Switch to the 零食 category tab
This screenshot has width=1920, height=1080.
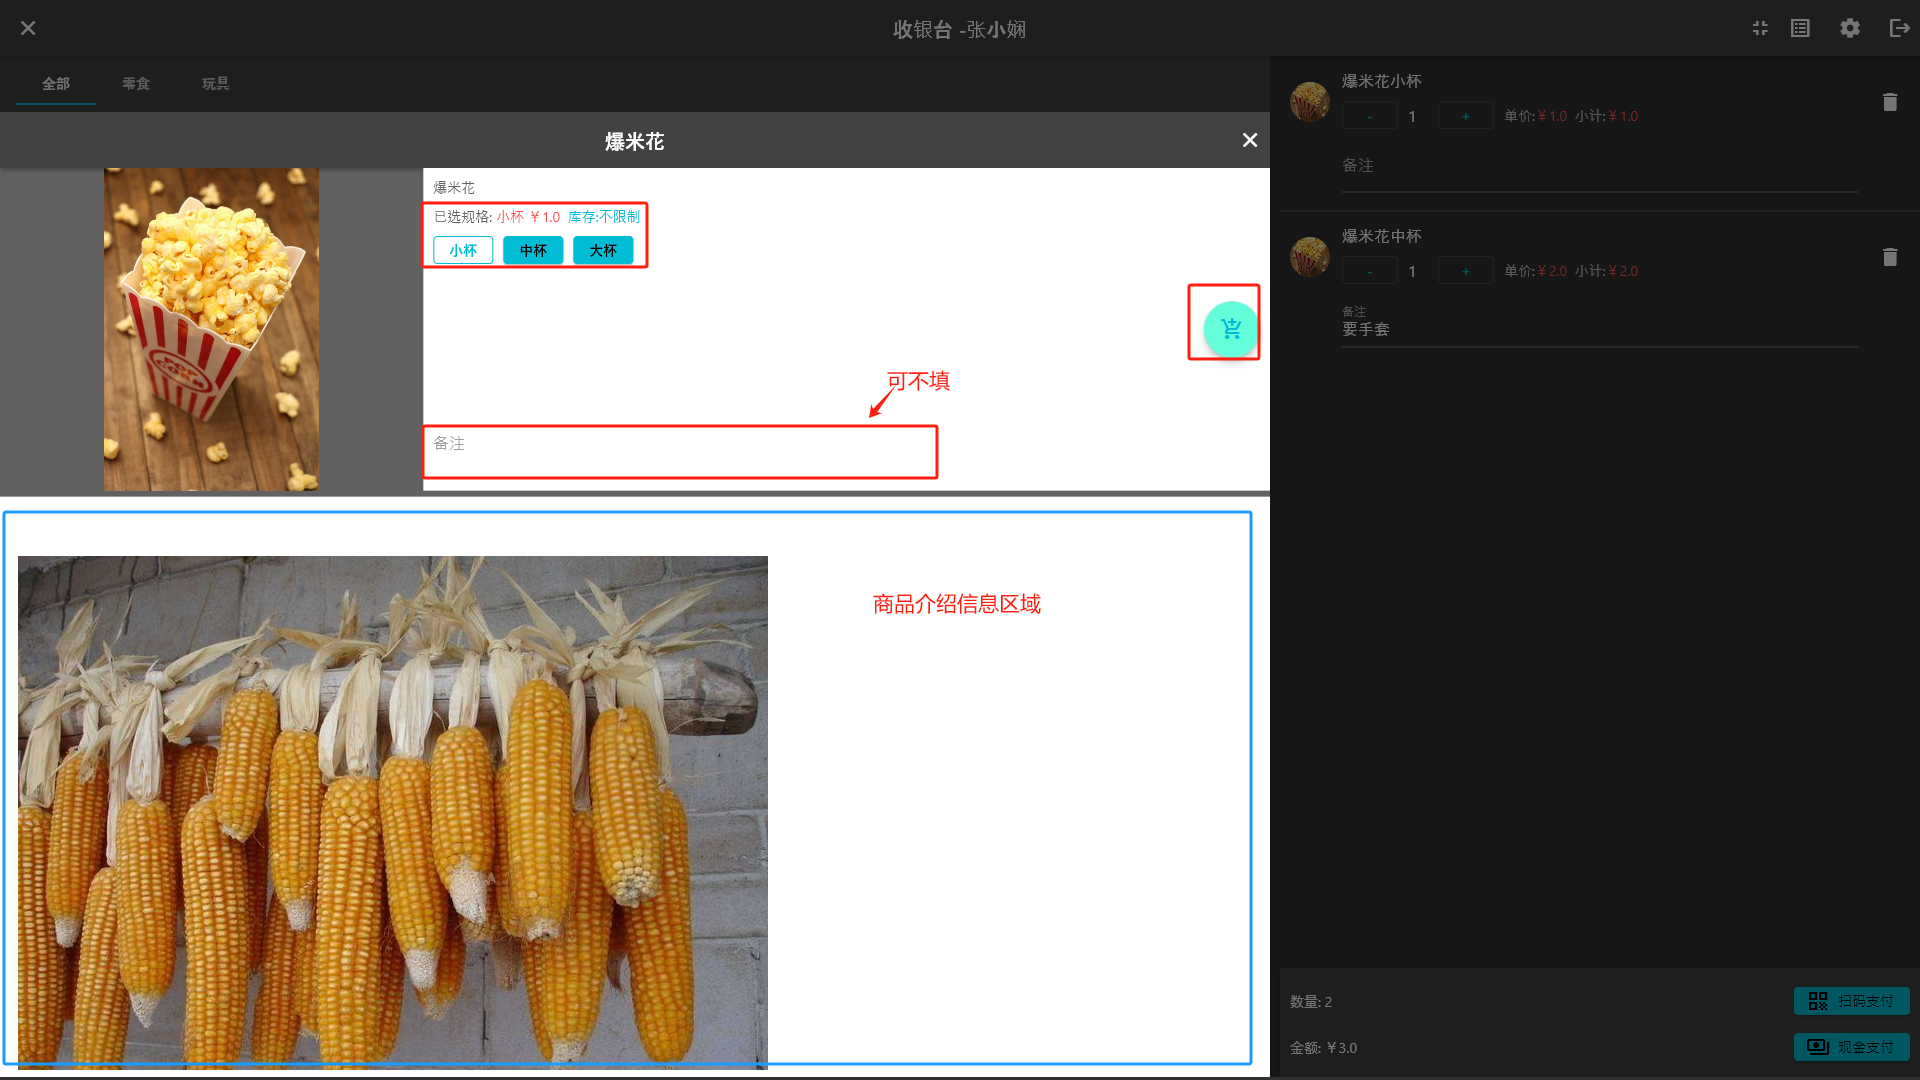coord(136,84)
